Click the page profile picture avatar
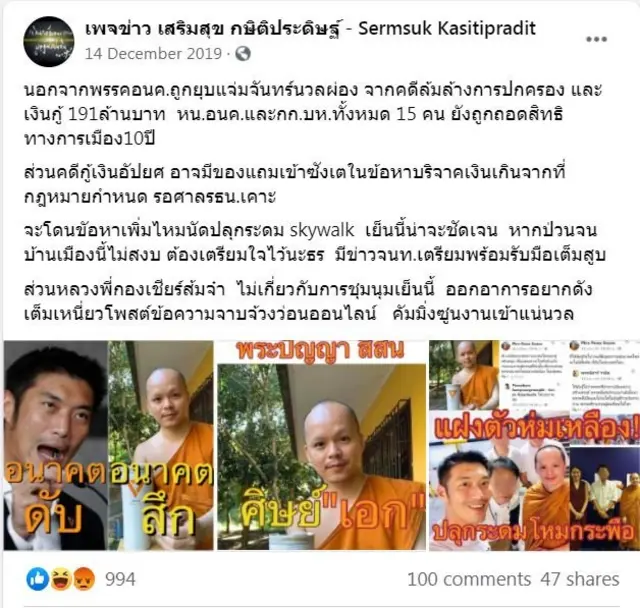This screenshot has height=608, width=640. tap(49, 41)
